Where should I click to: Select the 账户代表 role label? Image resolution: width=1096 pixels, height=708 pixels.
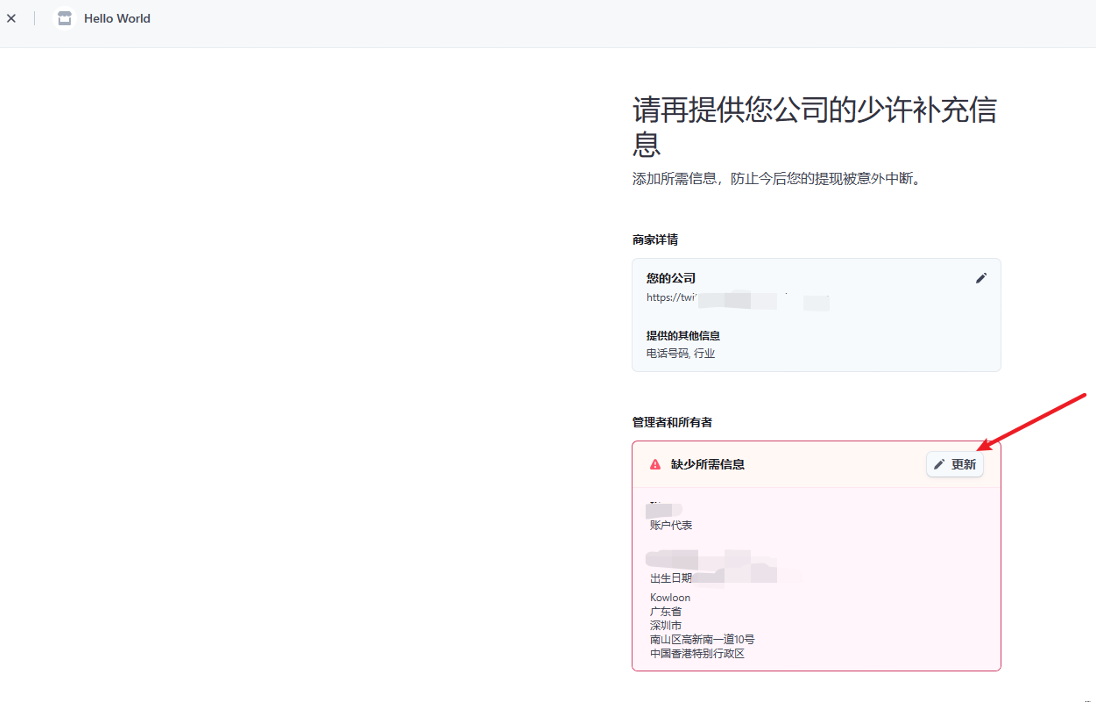point(671,525)
